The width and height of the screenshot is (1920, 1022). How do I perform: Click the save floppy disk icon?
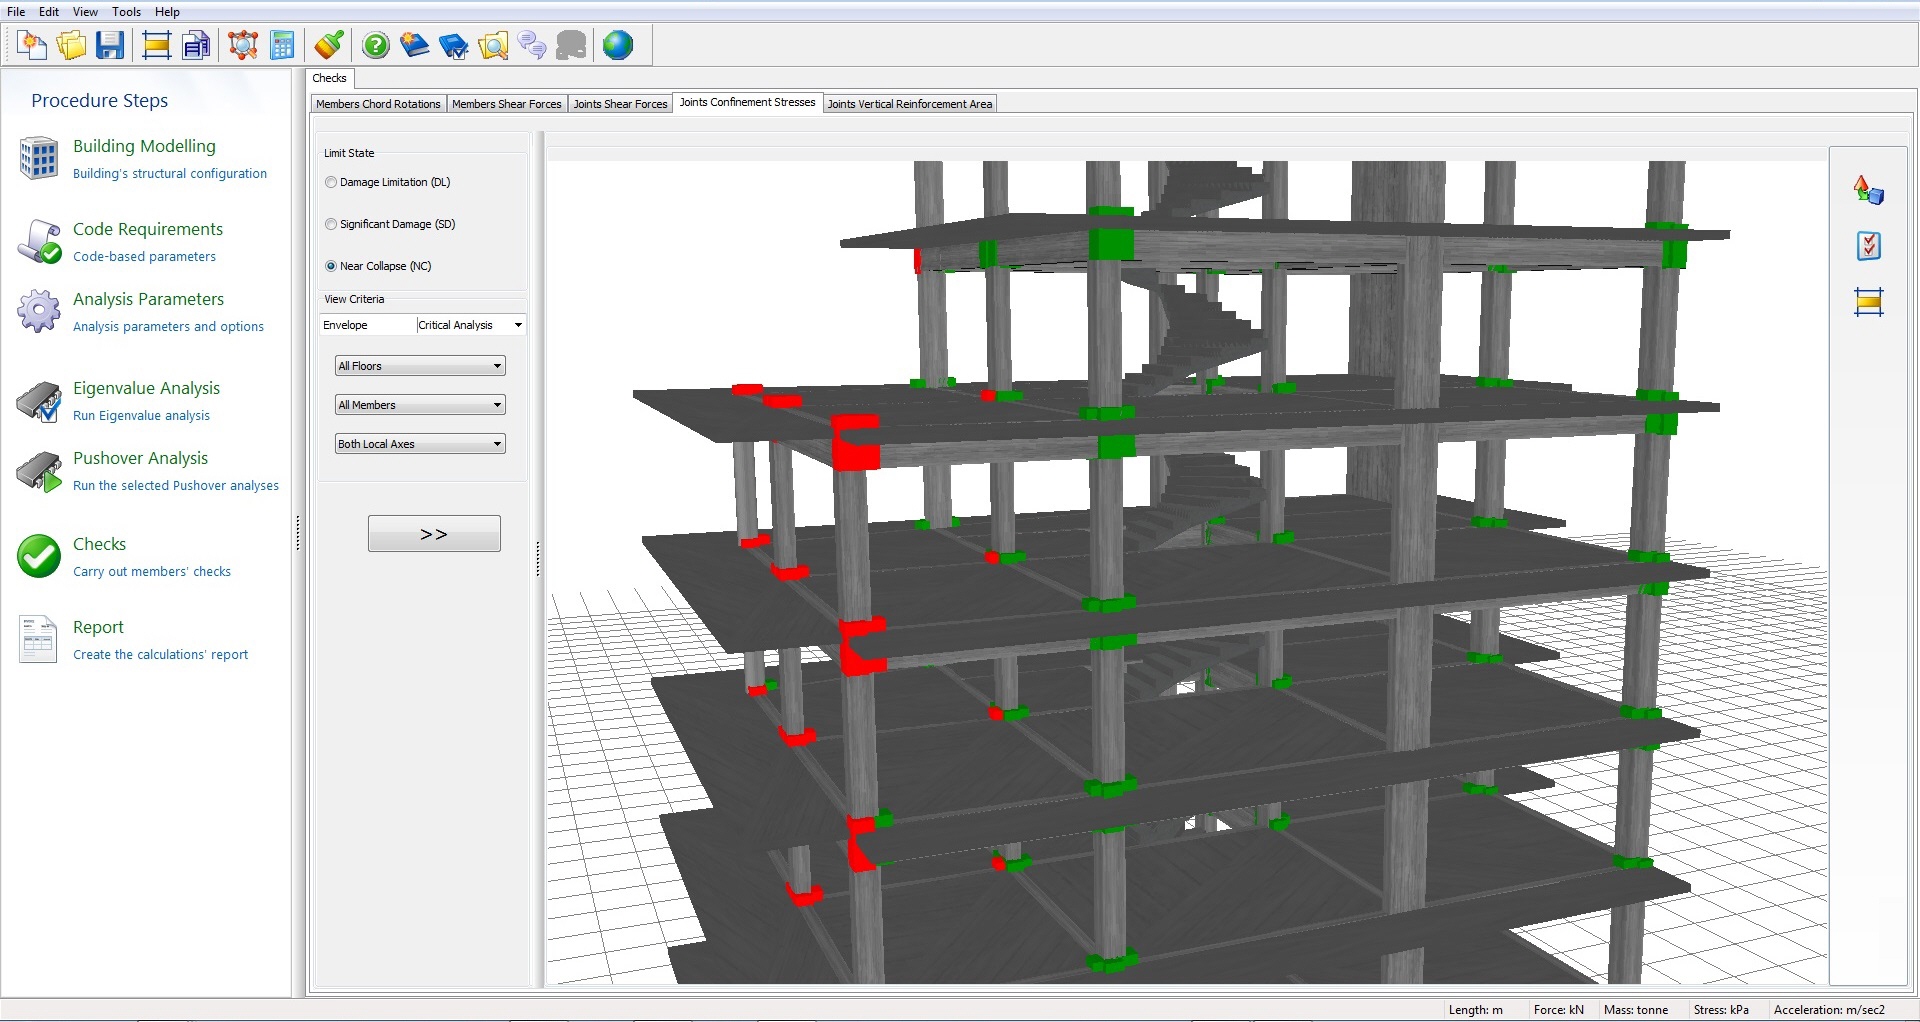(x=110, y=45)
